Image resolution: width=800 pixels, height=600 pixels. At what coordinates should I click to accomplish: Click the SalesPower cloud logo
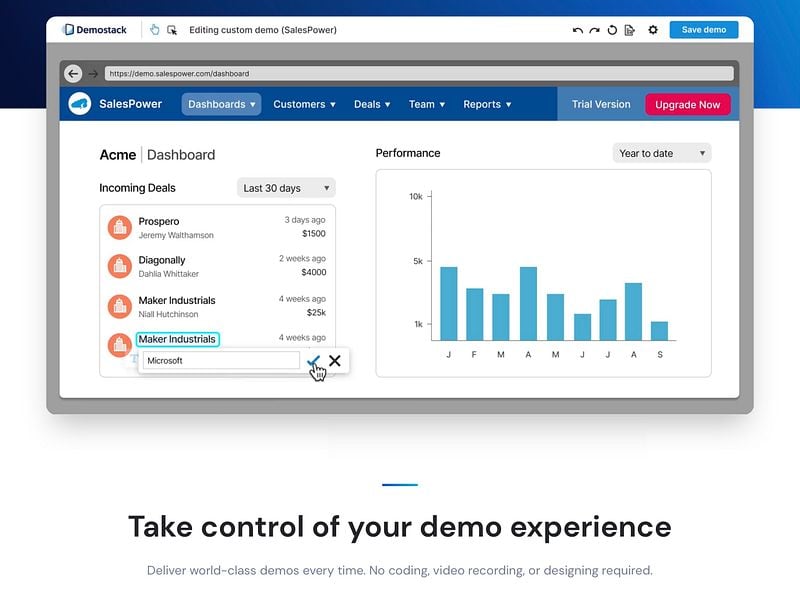pyautogui.click(x=80, y=104)
